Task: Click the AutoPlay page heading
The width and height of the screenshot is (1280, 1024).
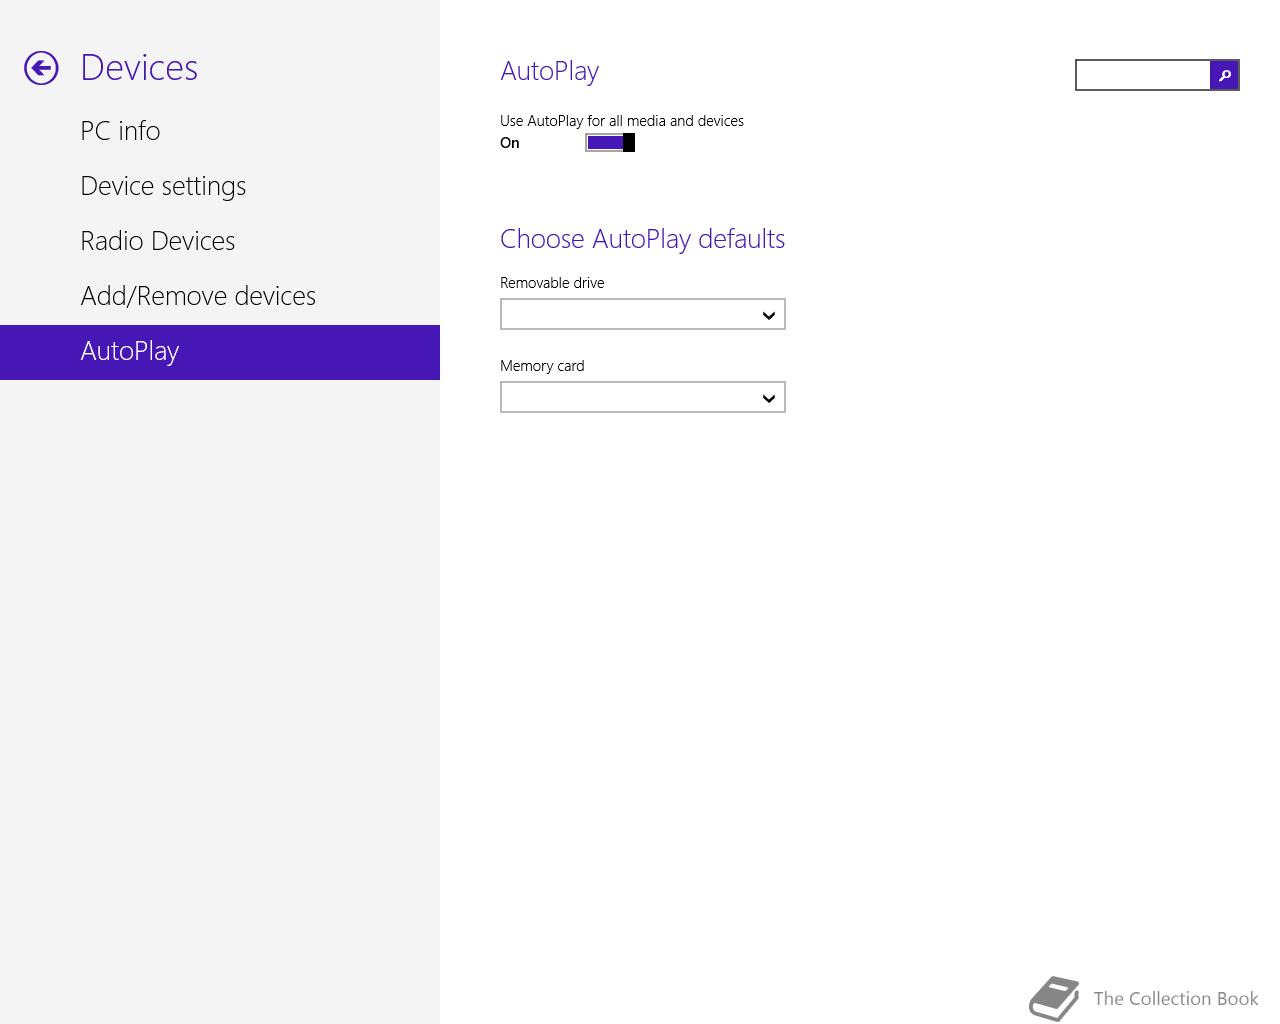Action: tap(549, 71)
